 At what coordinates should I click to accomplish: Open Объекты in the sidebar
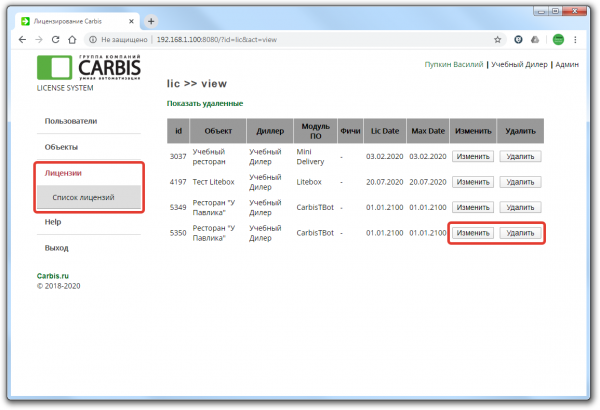click(62, 147)
